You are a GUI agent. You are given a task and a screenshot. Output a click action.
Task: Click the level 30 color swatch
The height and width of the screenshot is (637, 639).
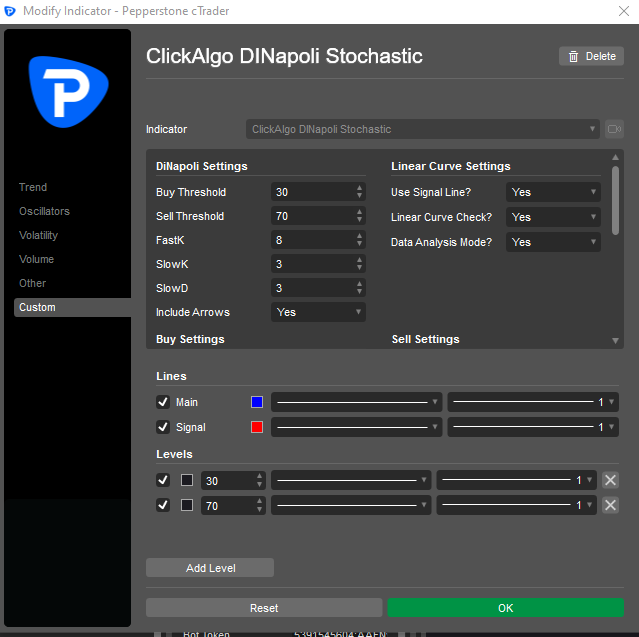pos(187,481)
